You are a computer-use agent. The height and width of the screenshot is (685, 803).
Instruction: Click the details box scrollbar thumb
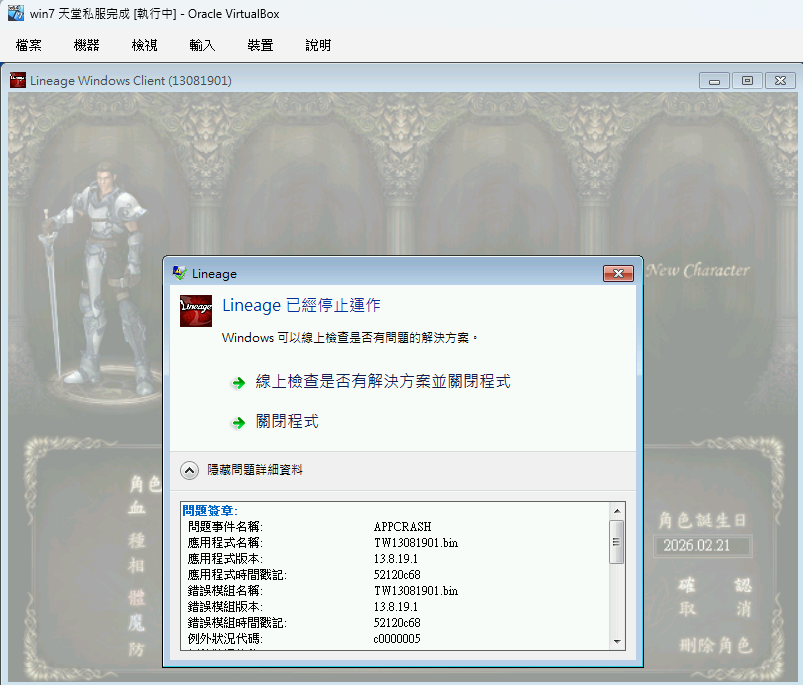[617, 542]
